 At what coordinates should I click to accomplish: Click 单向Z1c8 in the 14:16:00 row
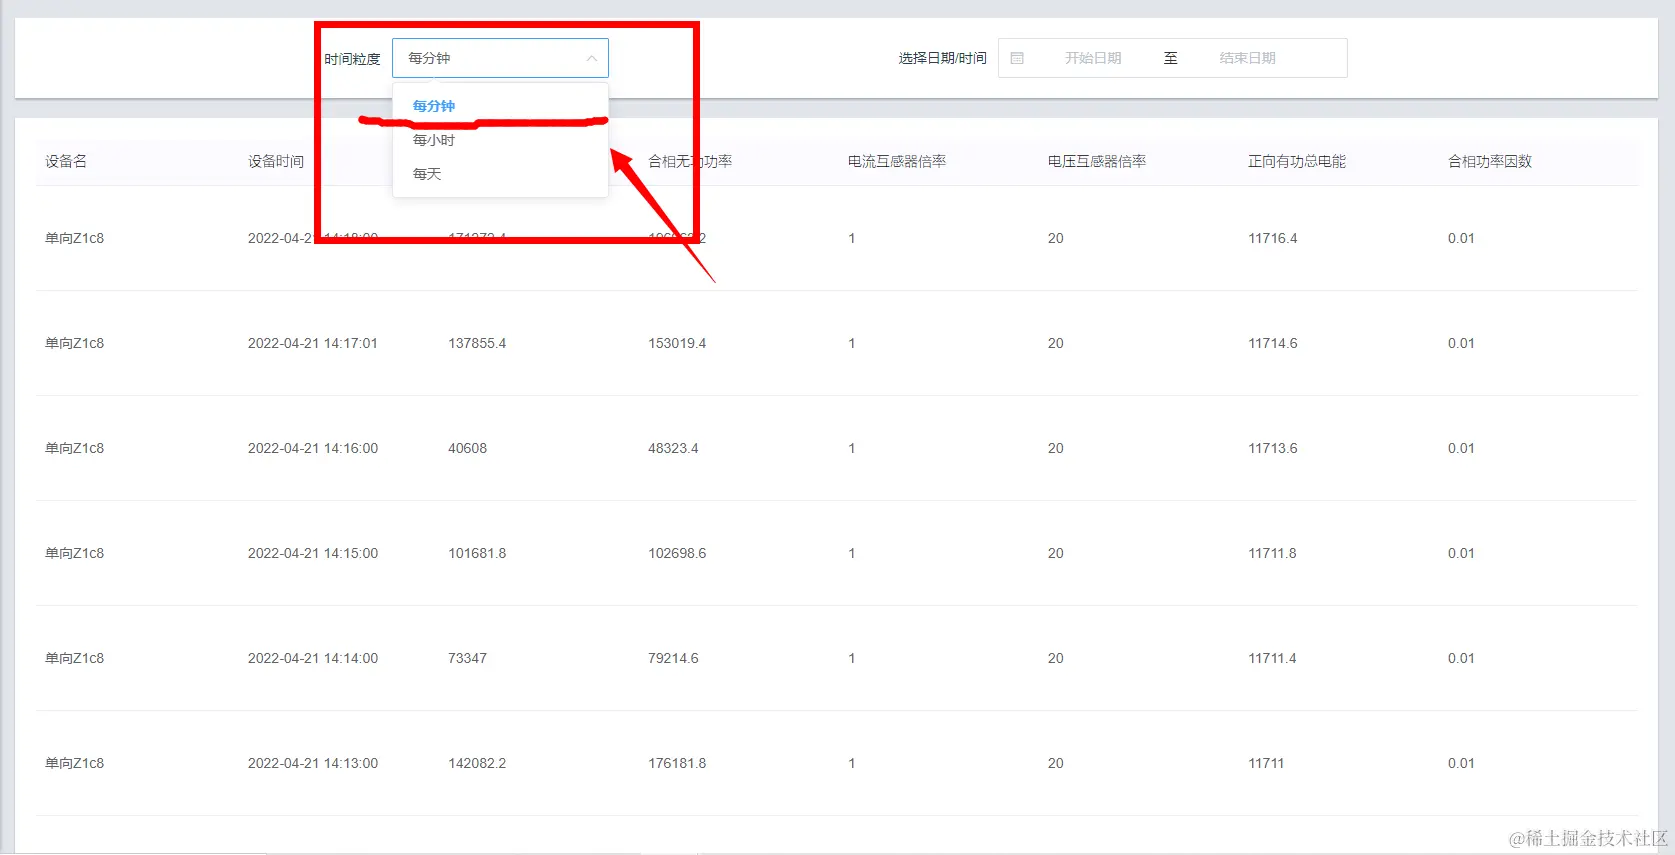click(x=74, y=448)
